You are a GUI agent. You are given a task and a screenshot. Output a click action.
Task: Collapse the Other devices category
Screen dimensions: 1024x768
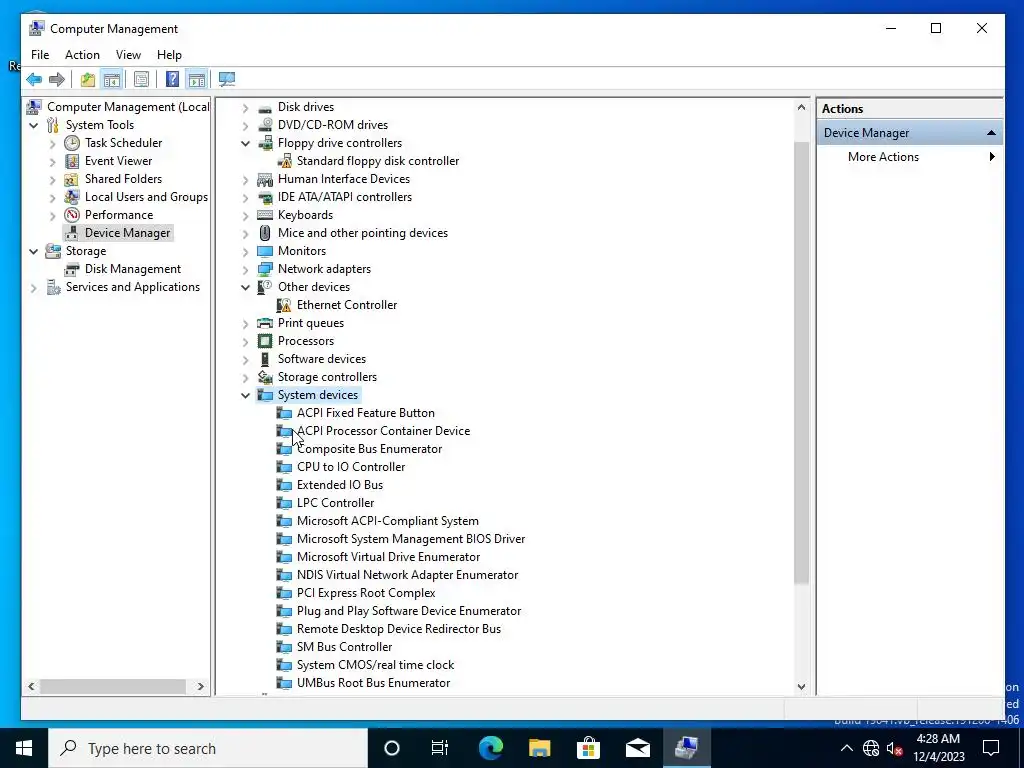246,287
